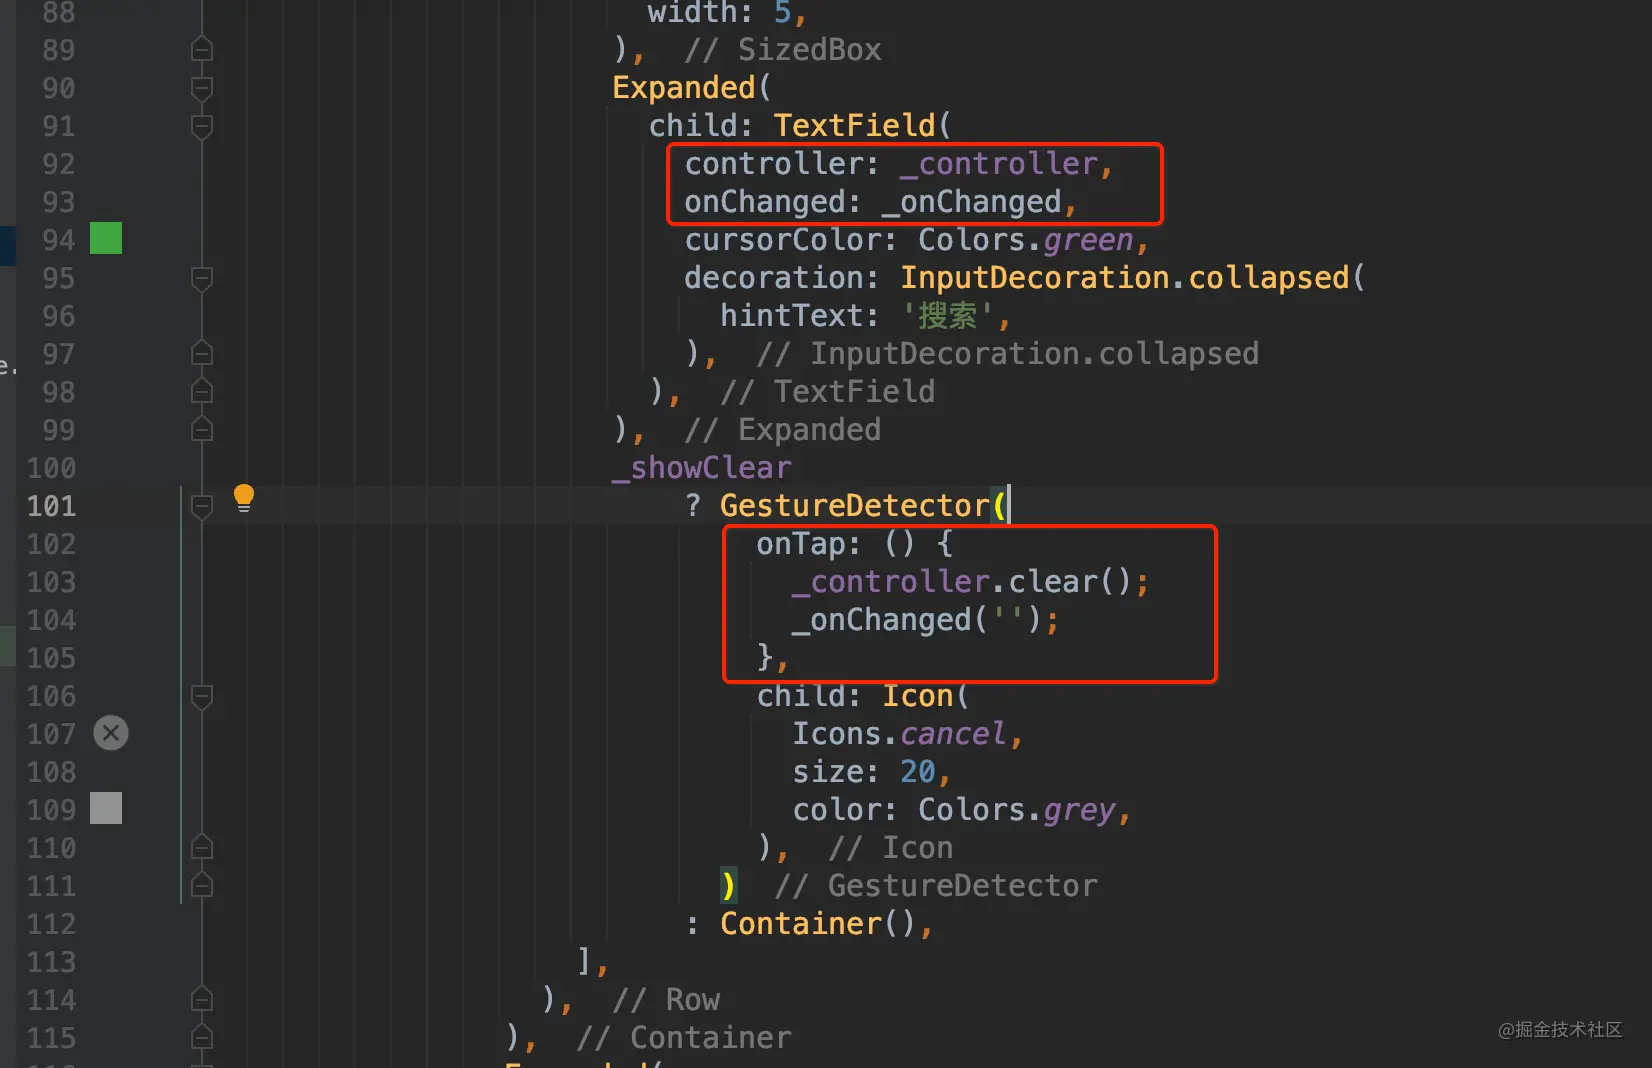This screenshot has height=1068, width=1652.
Task: Click the '// Row' comment on line 114
Action: coord(666,1000)
